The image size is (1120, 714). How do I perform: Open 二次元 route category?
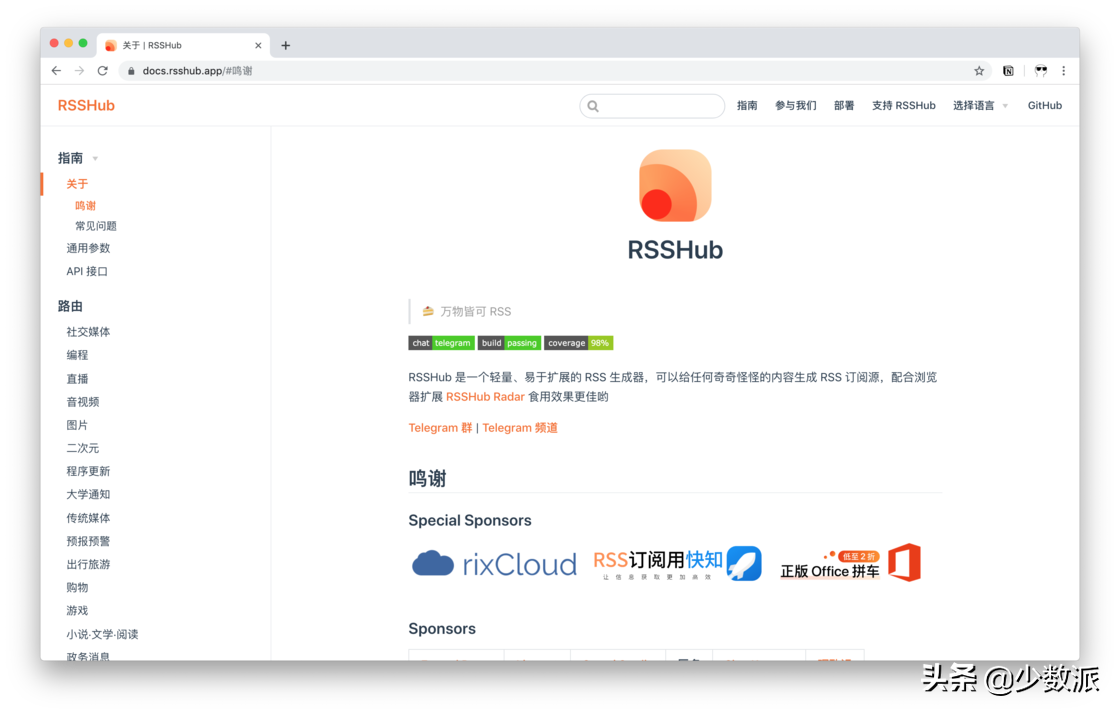pyautogui.click(x=83, y=448)
